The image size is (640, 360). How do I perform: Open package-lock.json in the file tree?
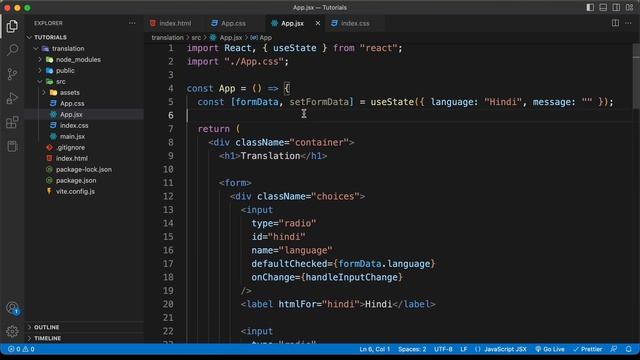84,169
